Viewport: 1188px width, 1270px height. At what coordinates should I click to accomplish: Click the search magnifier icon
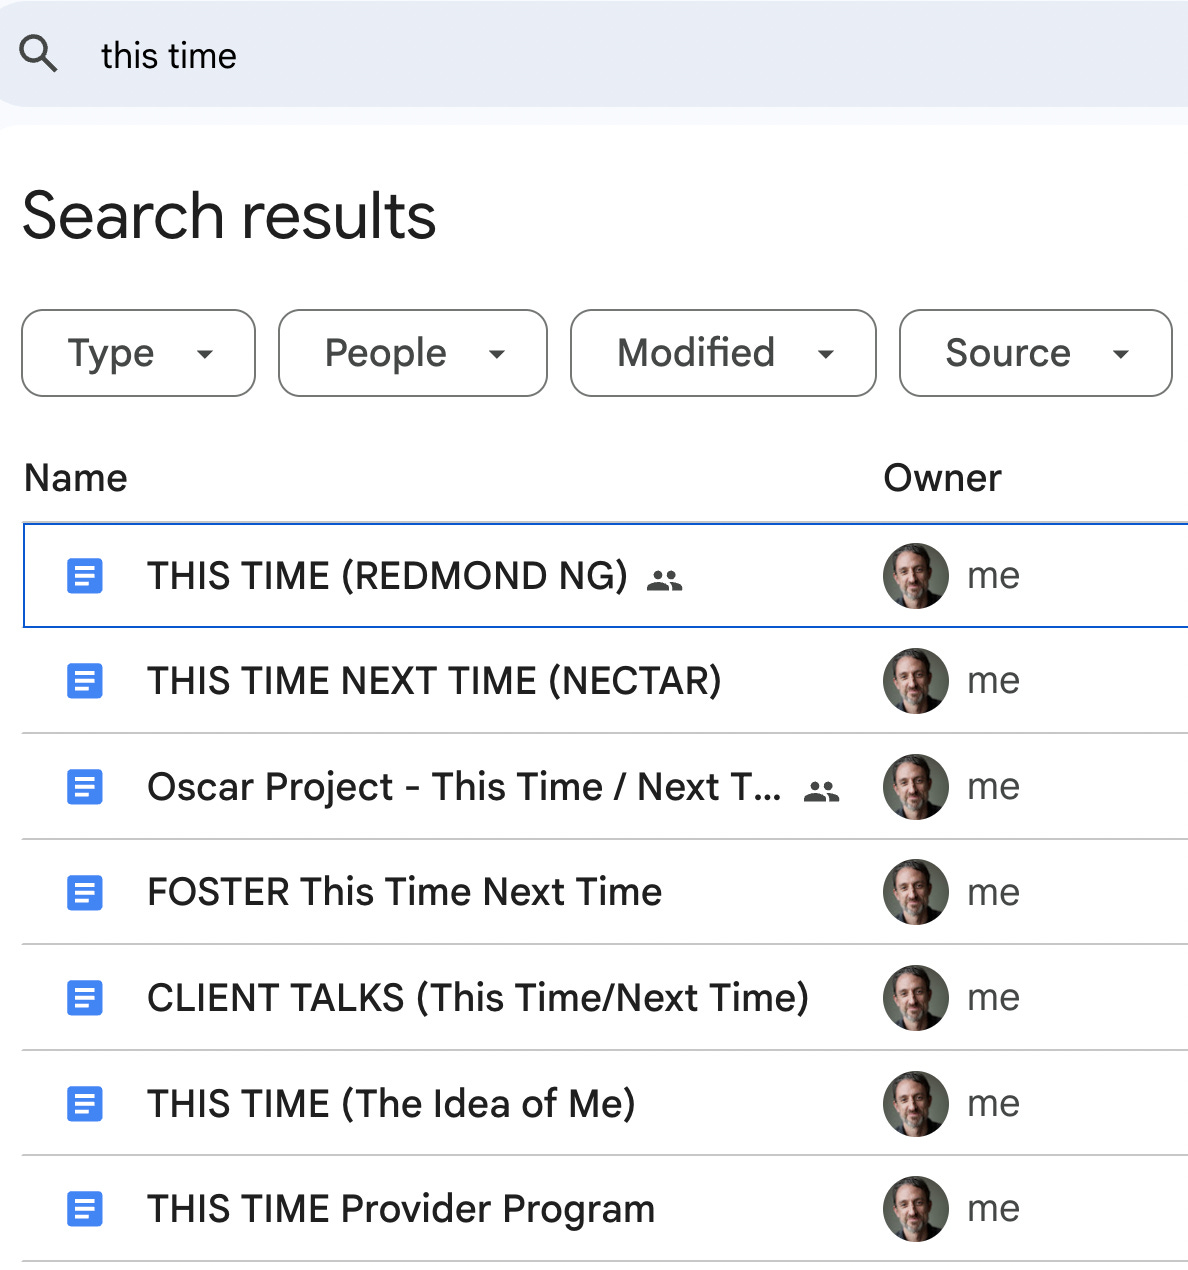pos(38,54)
